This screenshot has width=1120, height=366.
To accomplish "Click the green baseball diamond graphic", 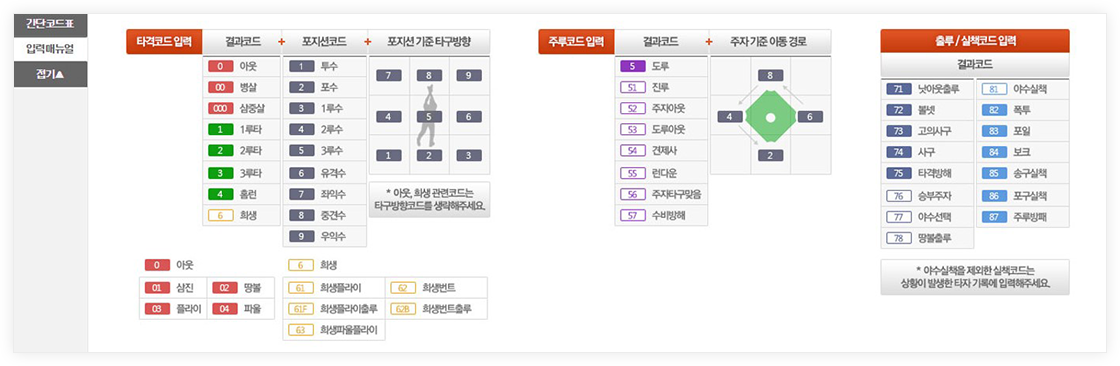I will pyautogui.click(x=770, y=116).
